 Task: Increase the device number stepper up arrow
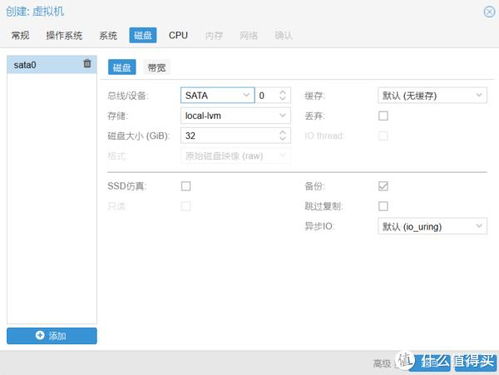pyautogui.click(x=283, y=92)
